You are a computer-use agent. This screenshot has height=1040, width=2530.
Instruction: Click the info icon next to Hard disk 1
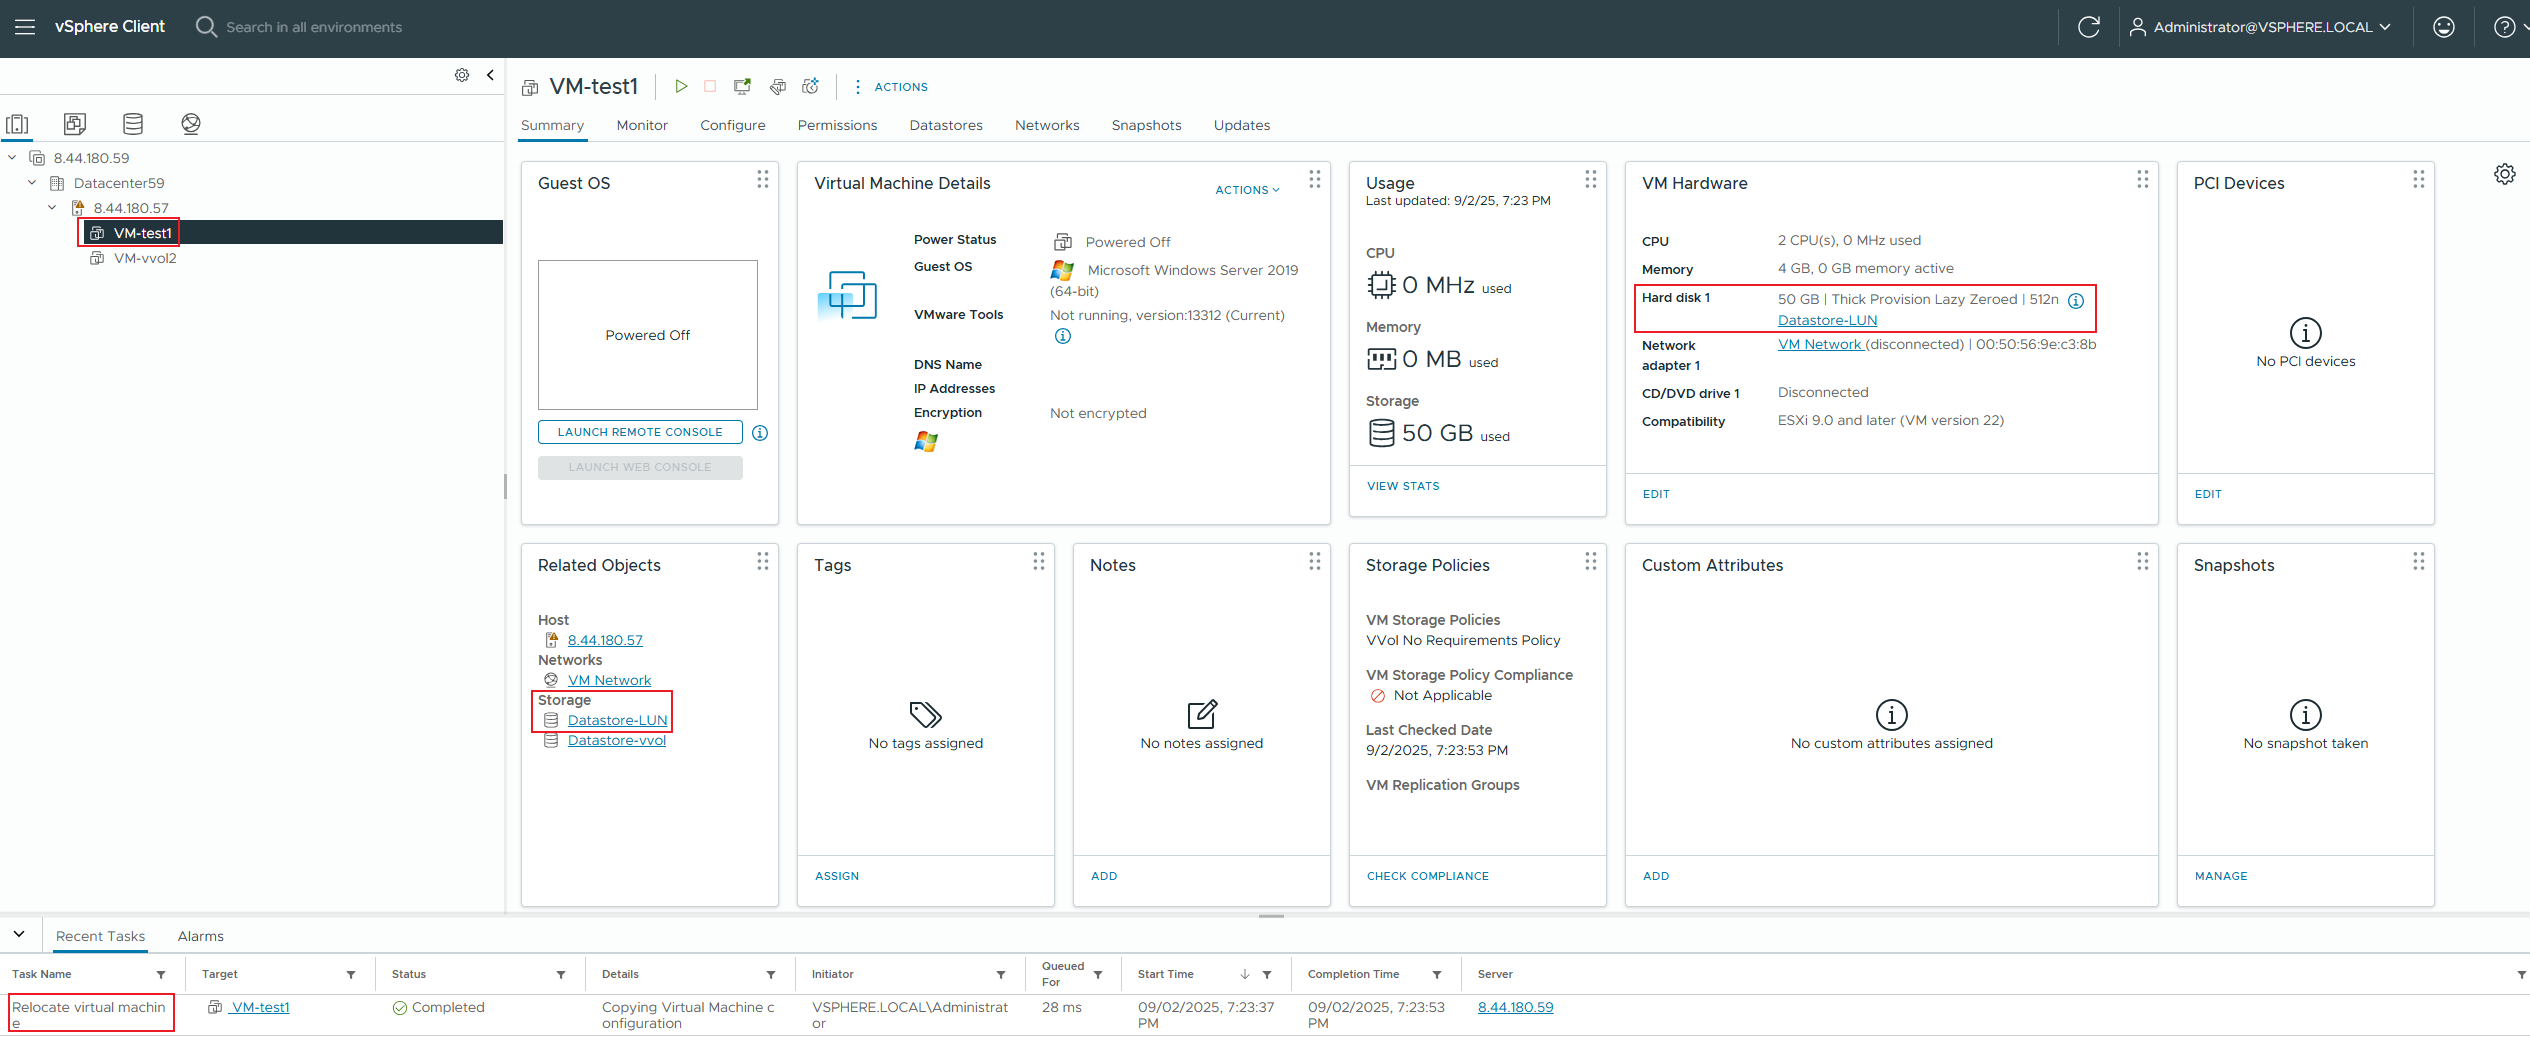click(x=2076, y=300)
